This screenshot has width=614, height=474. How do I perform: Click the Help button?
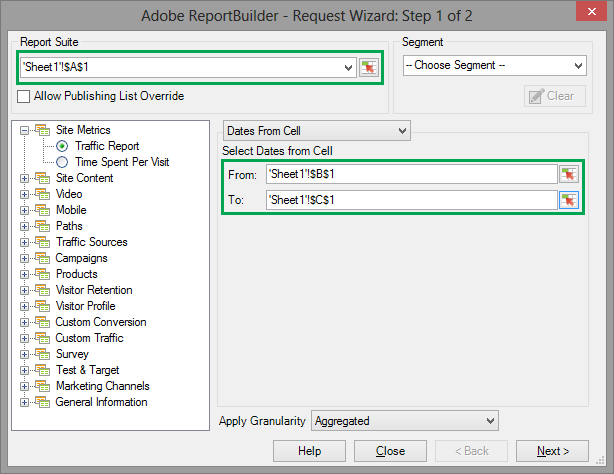pos(309,451)
